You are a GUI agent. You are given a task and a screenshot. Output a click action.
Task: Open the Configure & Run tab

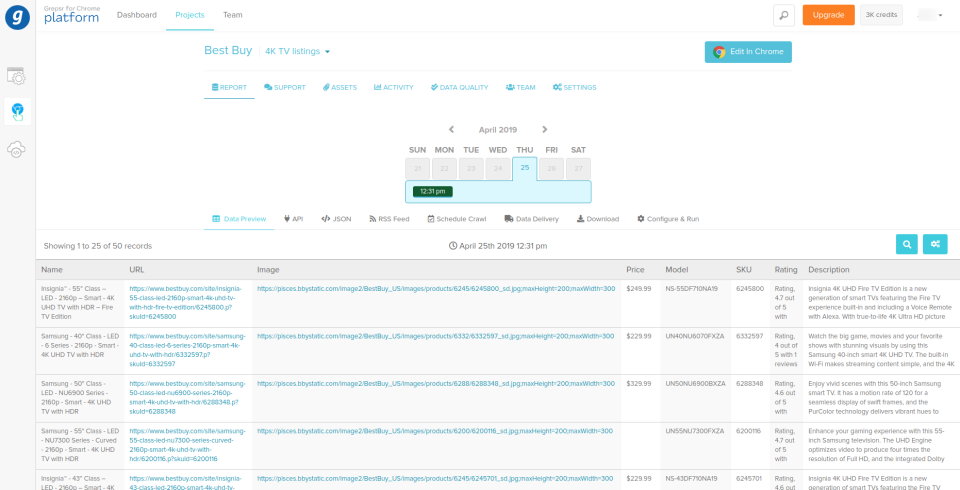pyautogui.click(x=668, y=219)
